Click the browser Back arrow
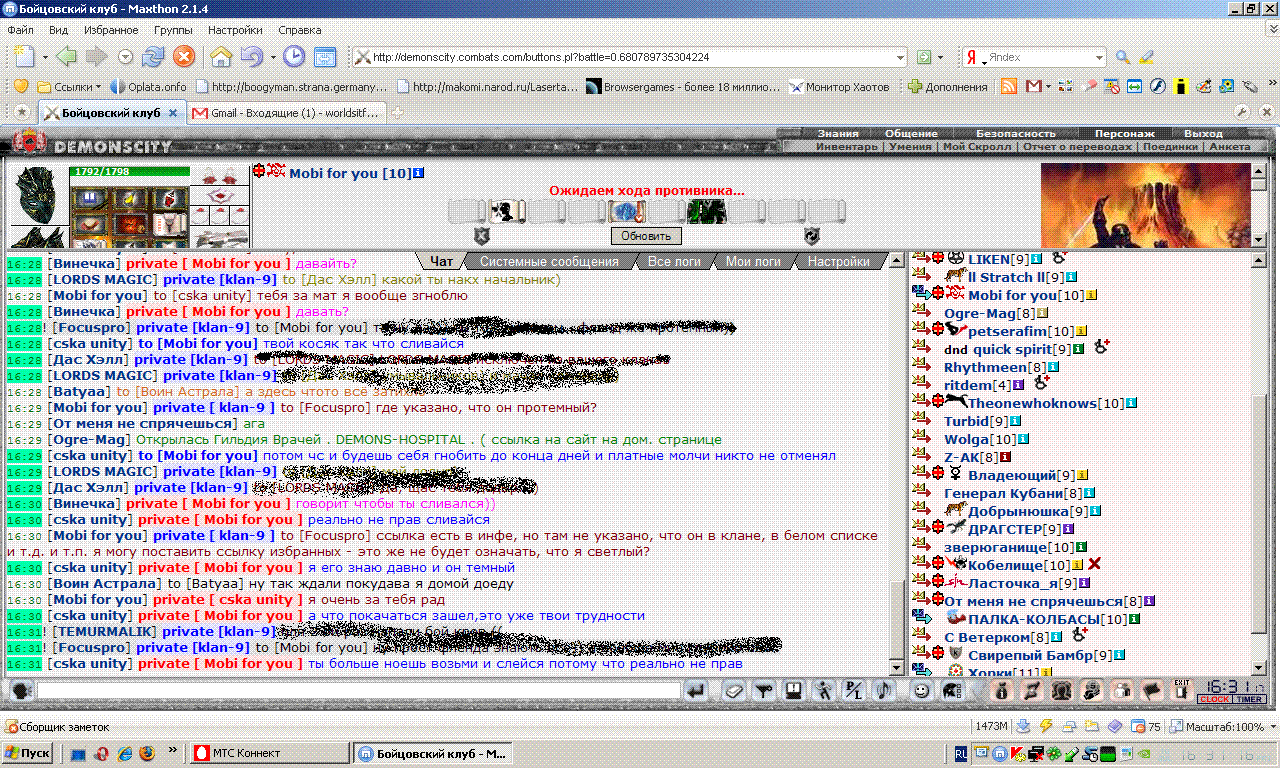1280x768 pixels. point(67,57)
